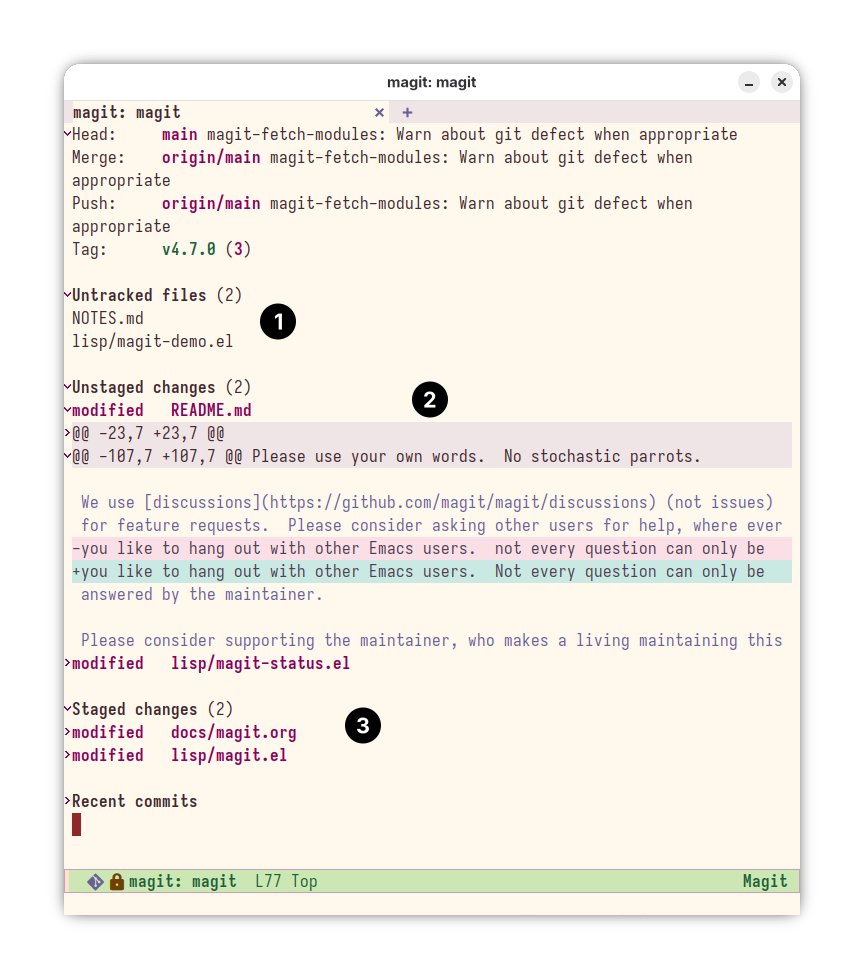Click the 'Staged changes (2)' heading

click(x=152, y=709)
